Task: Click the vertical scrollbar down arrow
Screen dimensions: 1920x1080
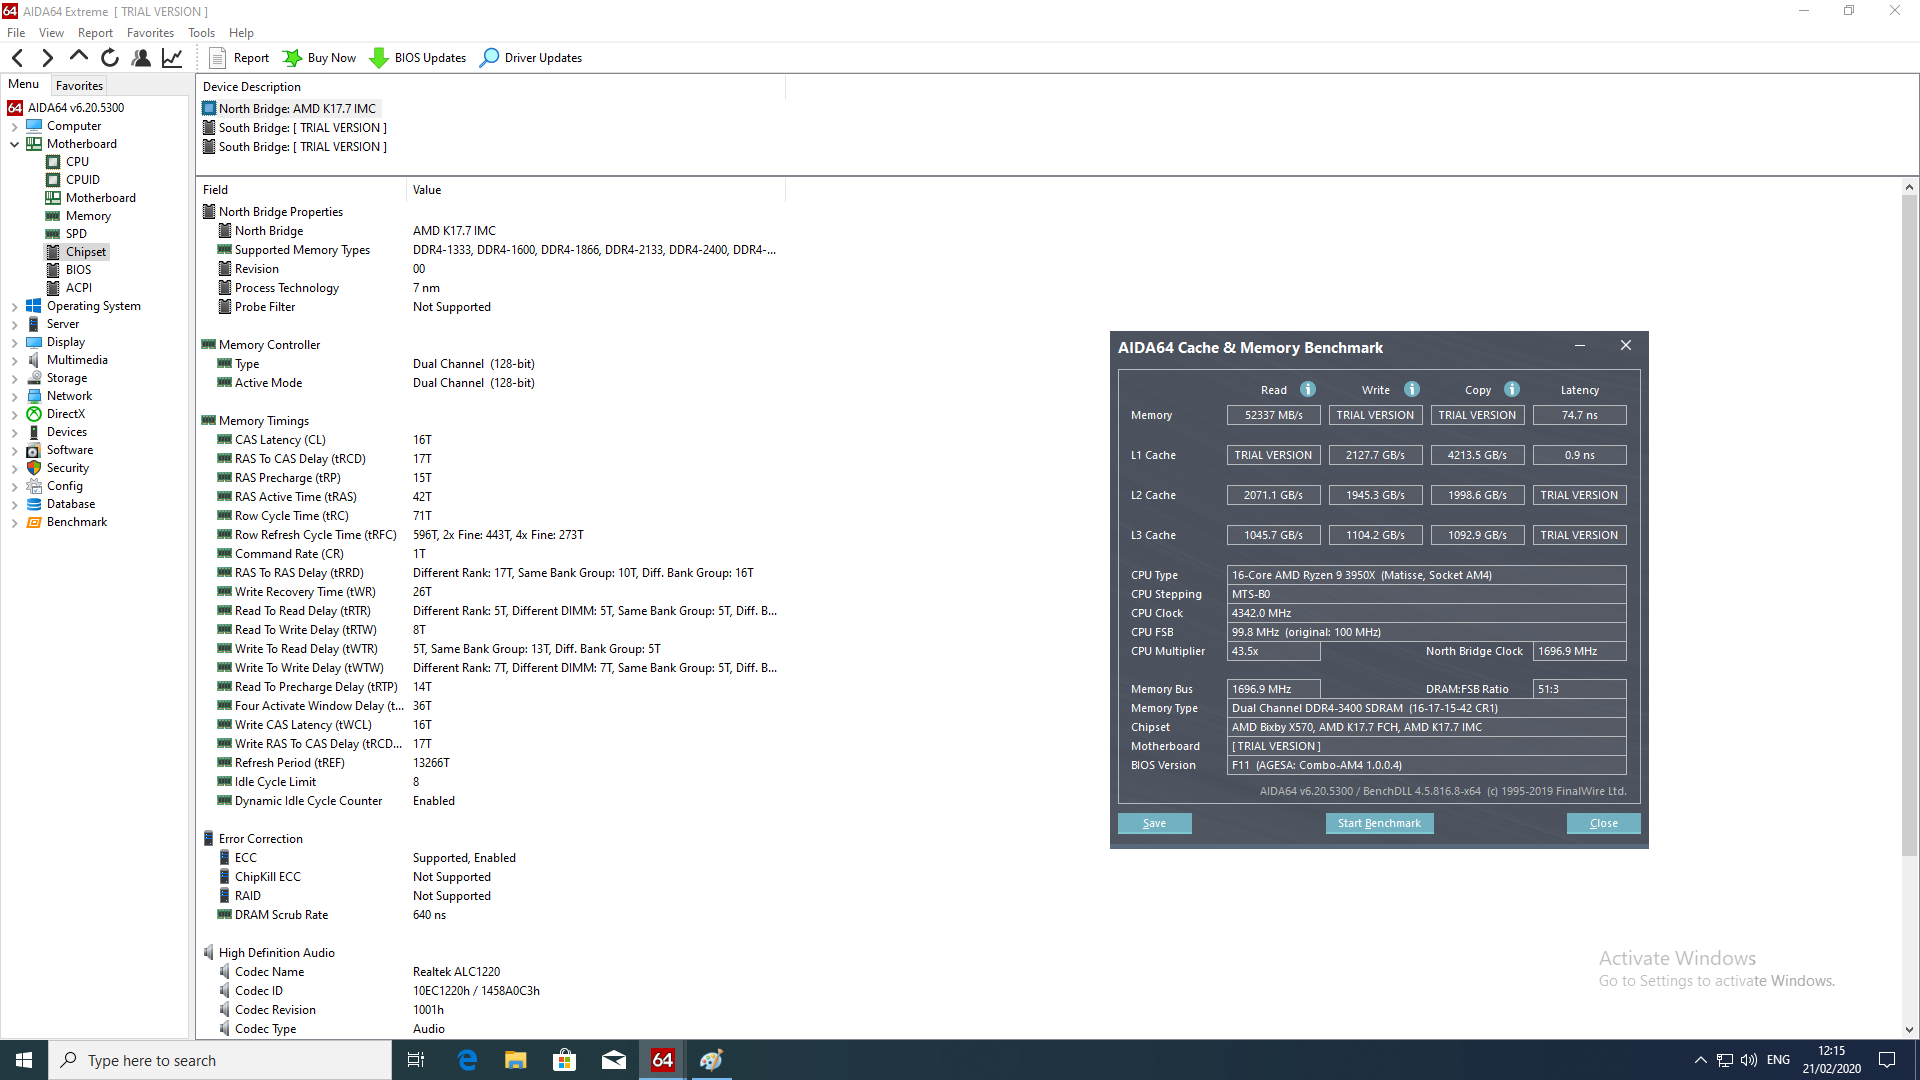Action: click(x=1909, y=1030)
